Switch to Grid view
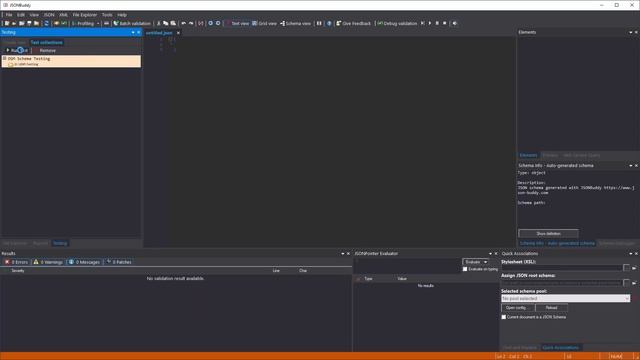 click(264, 23)
